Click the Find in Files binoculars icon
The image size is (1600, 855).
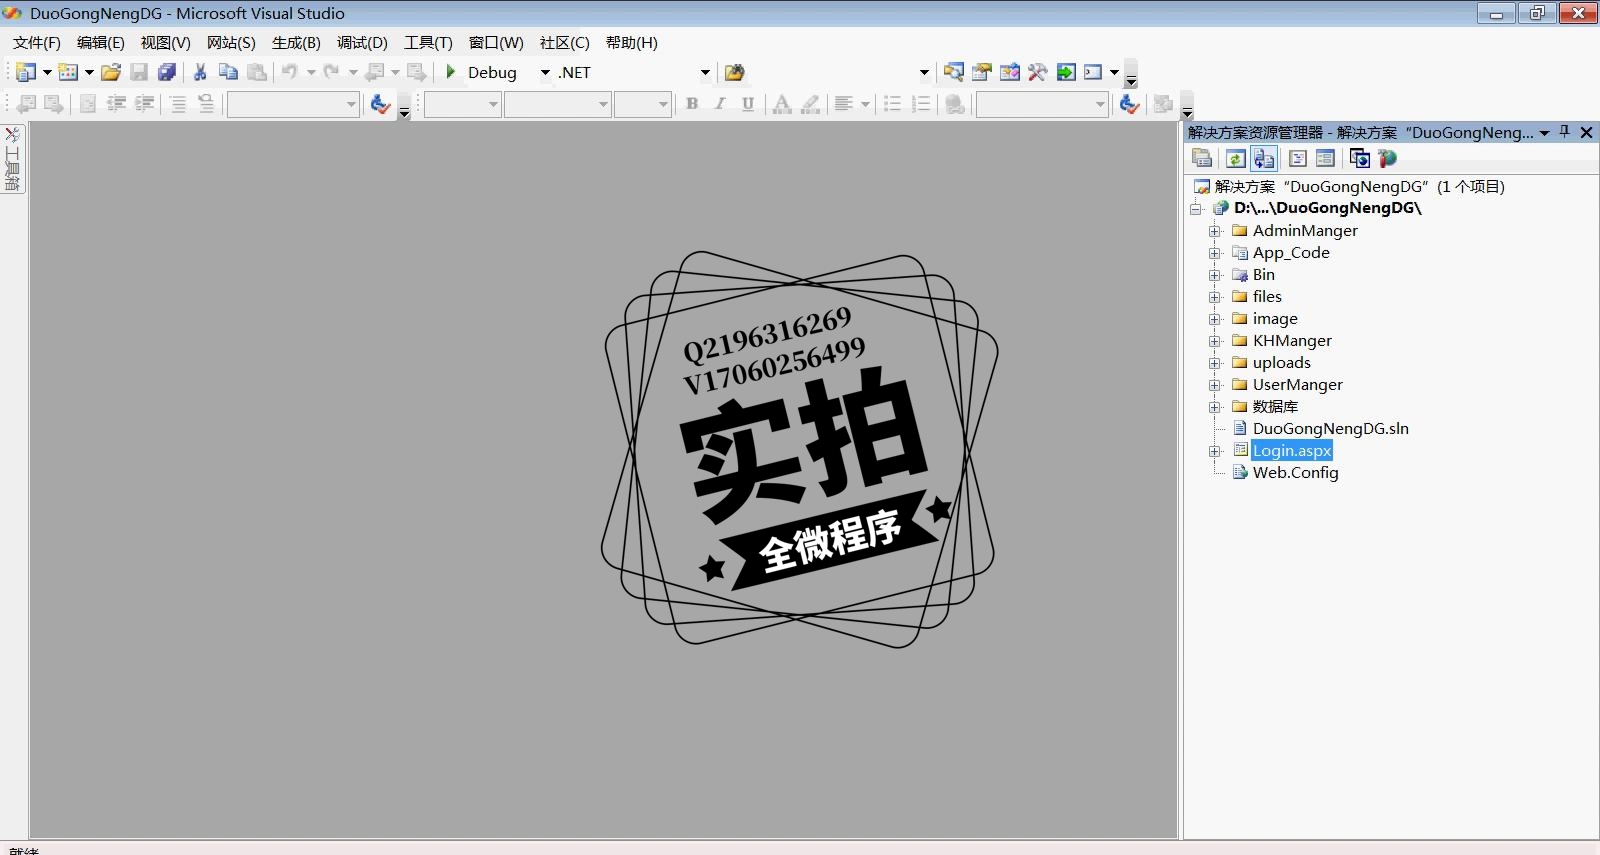point(735,72)
